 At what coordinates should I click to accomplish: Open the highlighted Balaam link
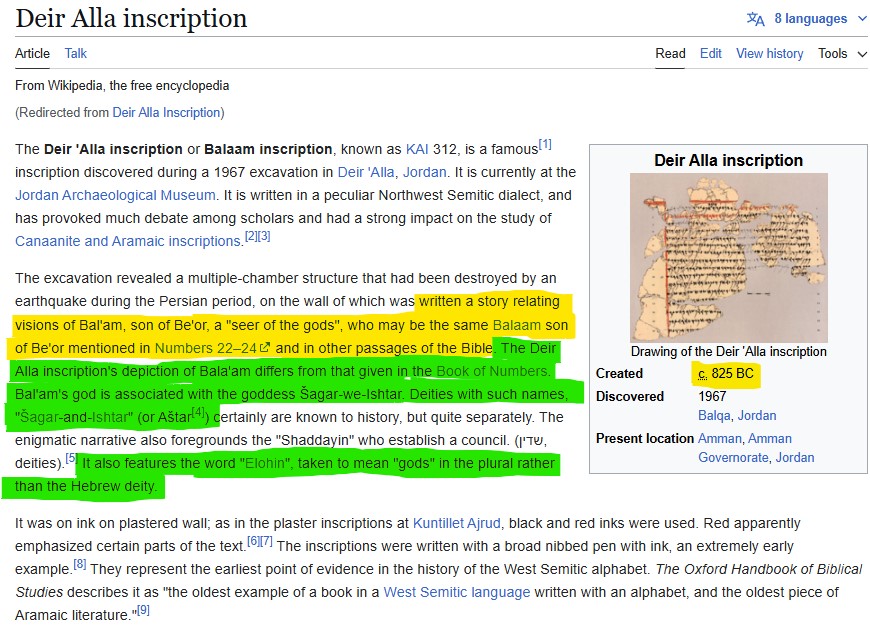[516, 325]
